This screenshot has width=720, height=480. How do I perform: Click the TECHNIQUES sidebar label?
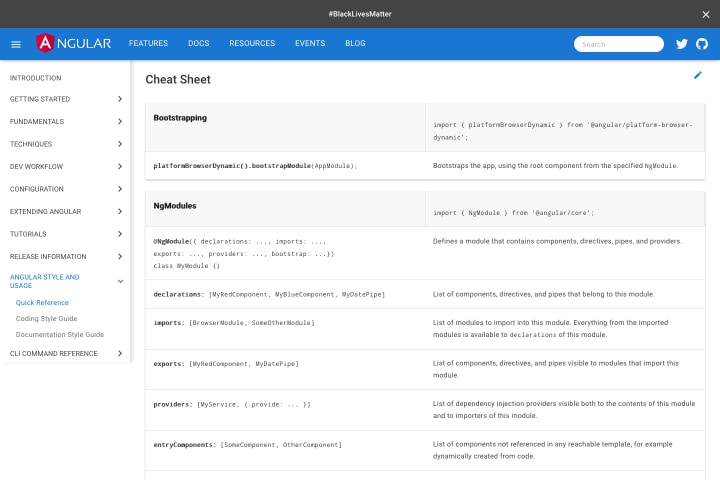(31, 144)
